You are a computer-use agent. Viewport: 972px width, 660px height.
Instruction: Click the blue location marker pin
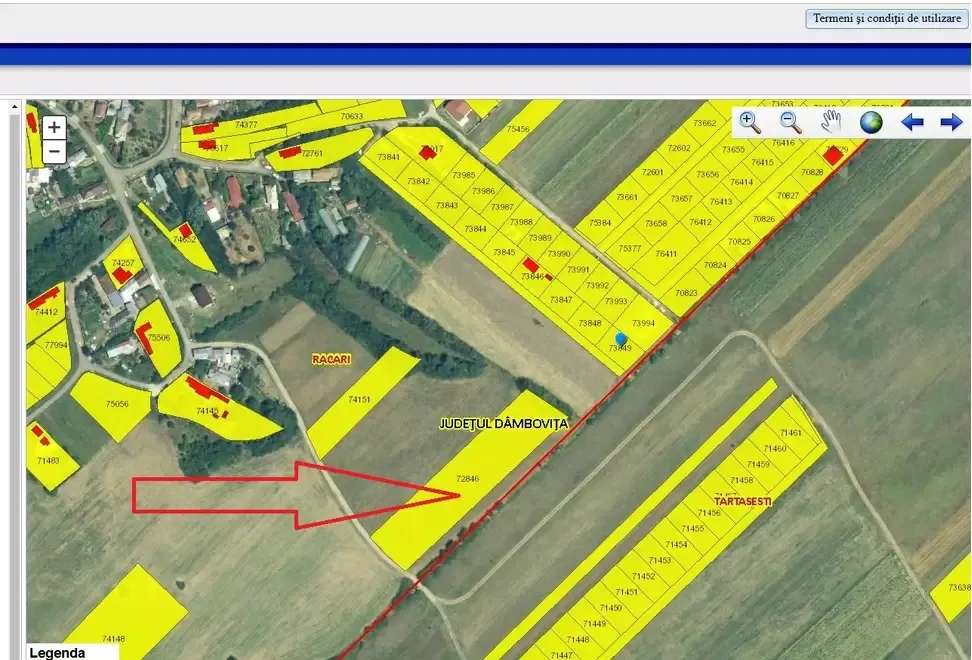(621, 340)
